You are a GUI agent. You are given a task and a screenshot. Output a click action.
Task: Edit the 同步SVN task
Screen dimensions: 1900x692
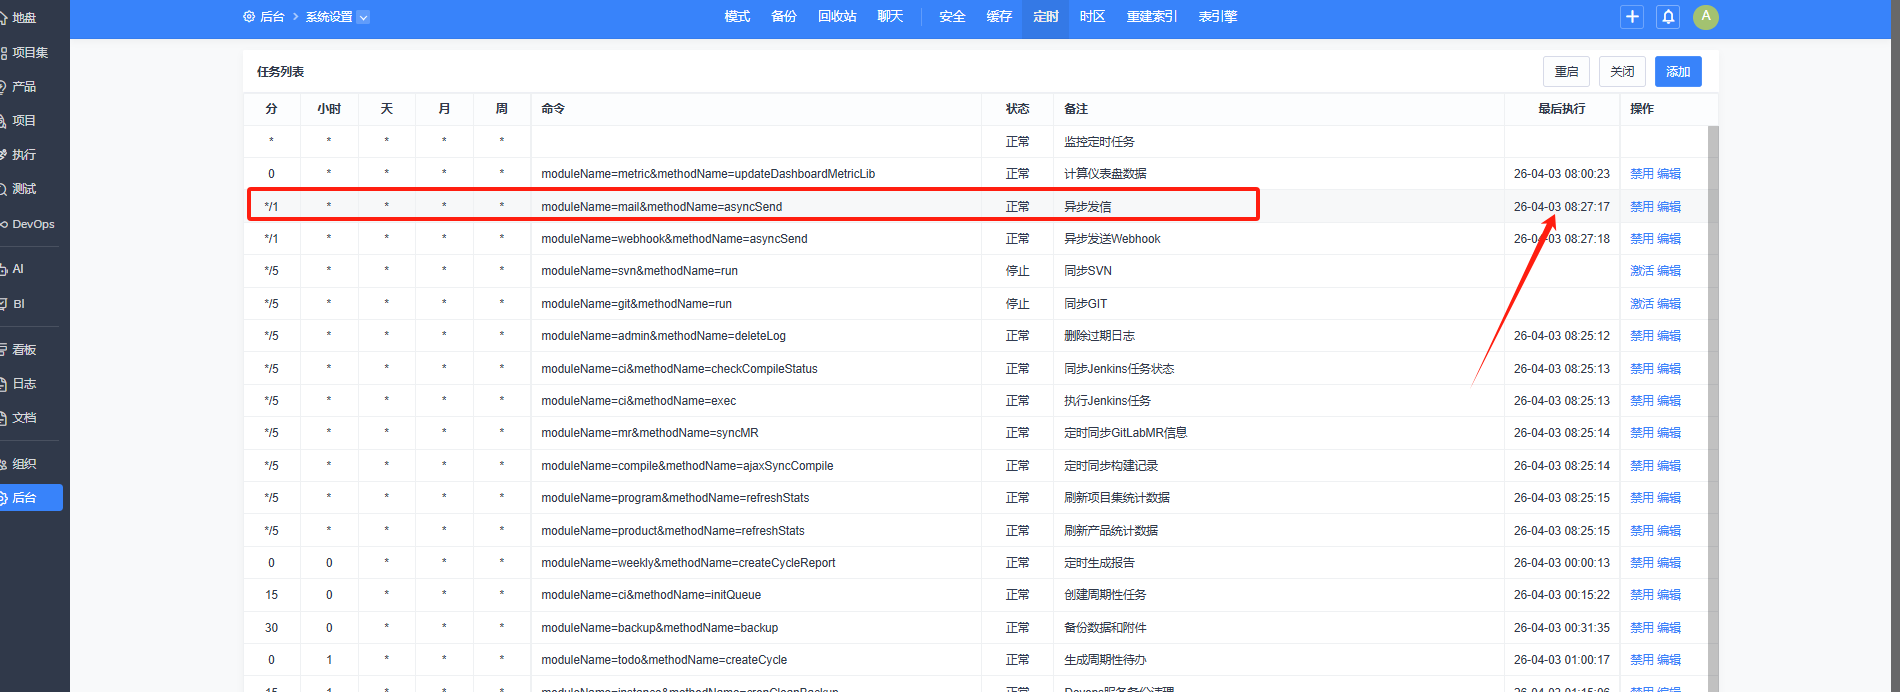pos(1669,271)
